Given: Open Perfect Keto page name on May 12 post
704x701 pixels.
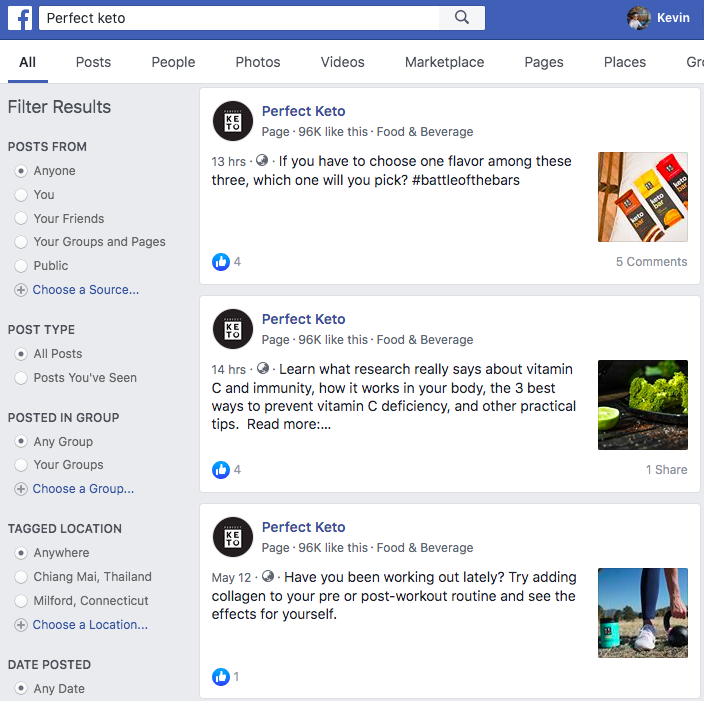Looking at the screenshot, I should coord(304,527).
